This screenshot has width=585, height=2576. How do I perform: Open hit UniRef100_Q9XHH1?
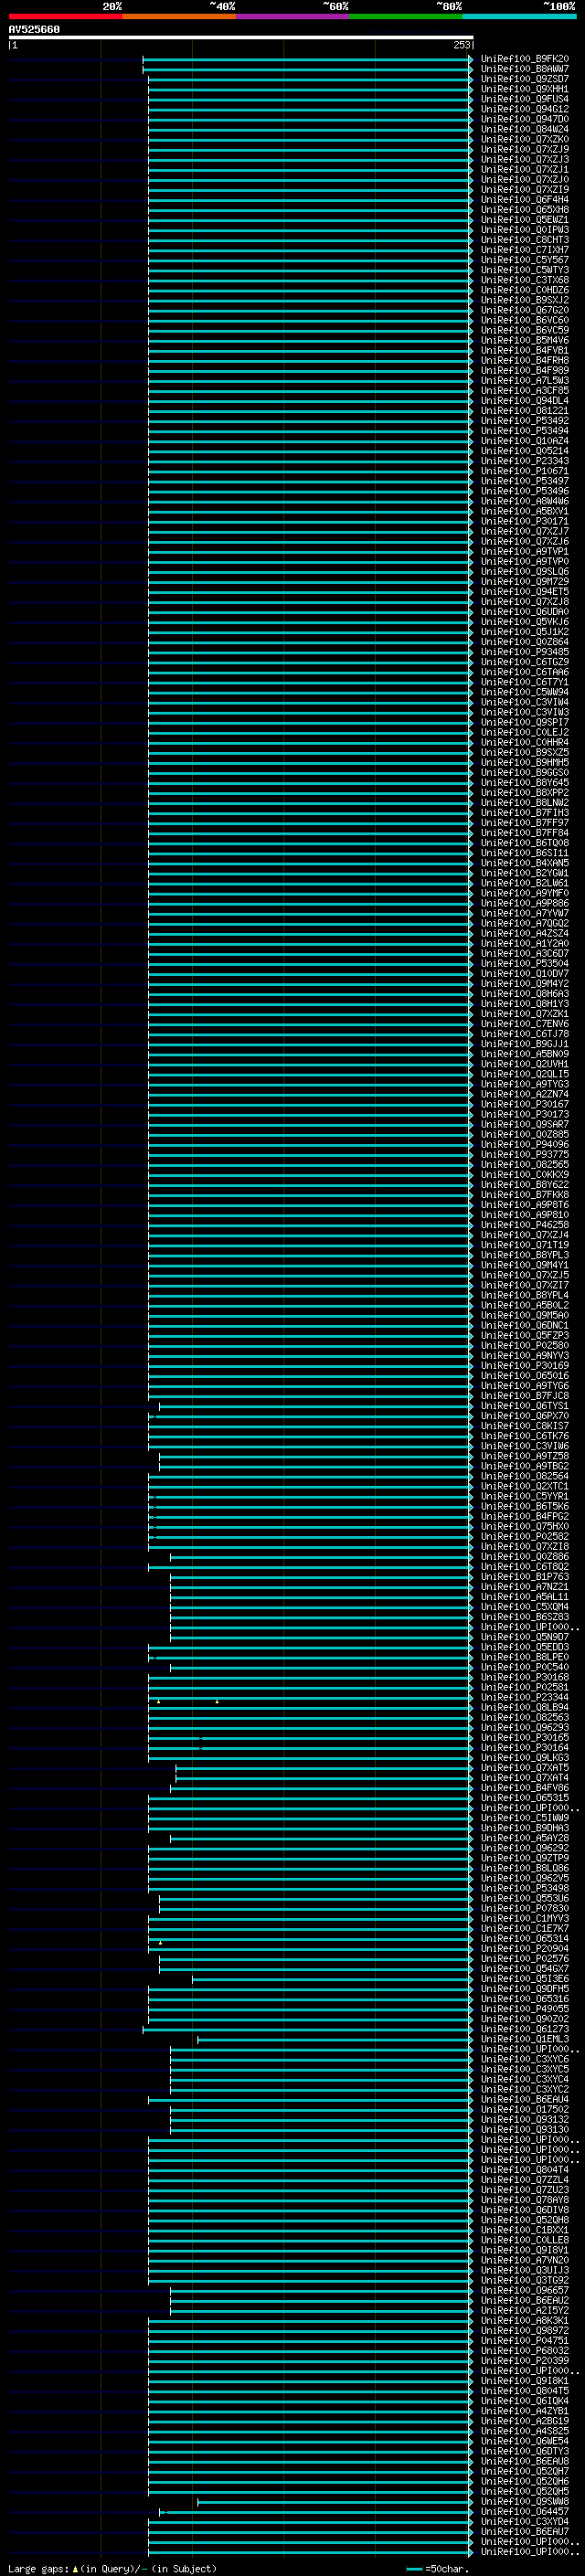pos(525,89)
